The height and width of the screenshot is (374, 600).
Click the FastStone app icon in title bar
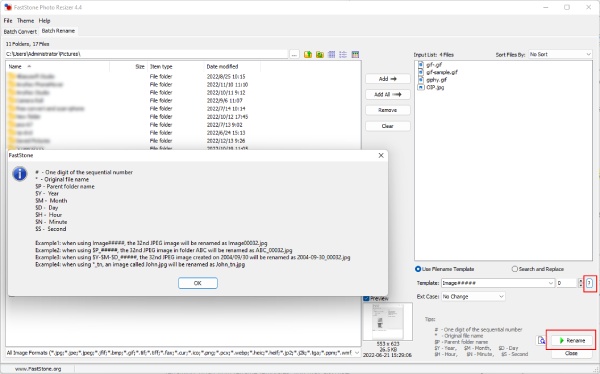(8, 7)
